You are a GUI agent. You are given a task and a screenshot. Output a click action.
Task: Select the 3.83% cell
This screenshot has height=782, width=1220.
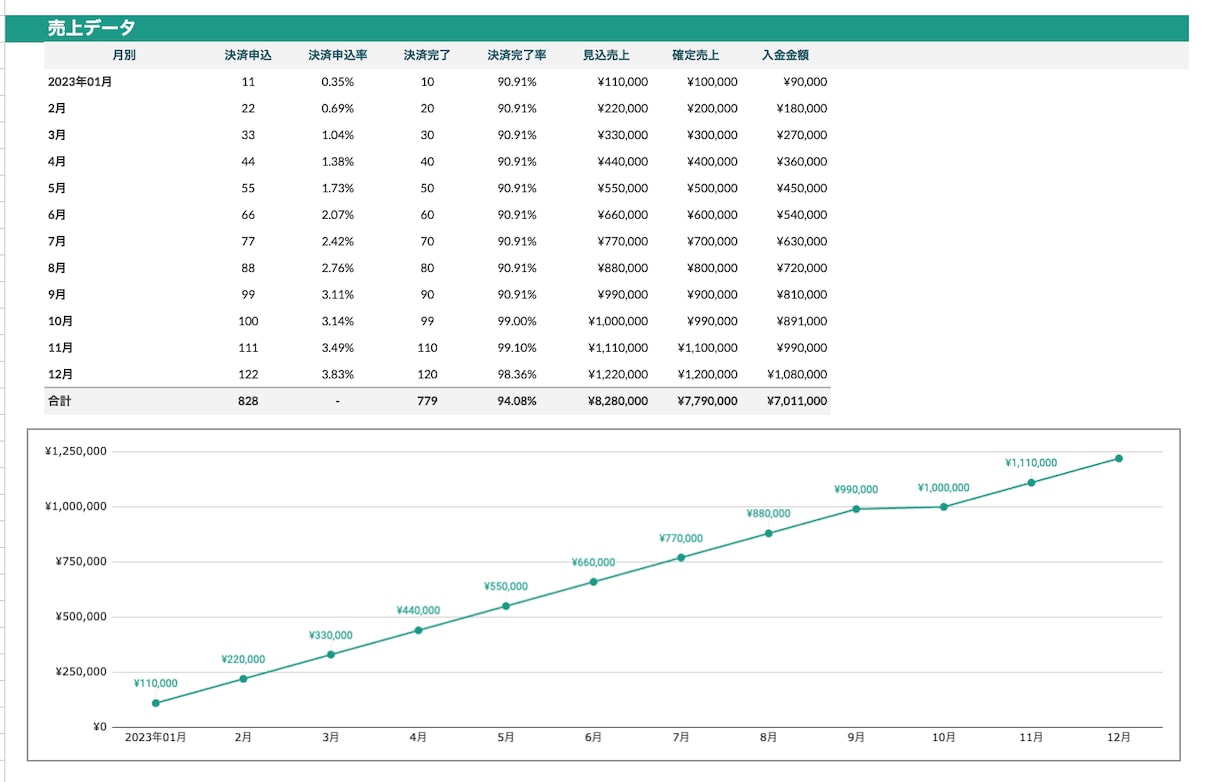(338, 374)
